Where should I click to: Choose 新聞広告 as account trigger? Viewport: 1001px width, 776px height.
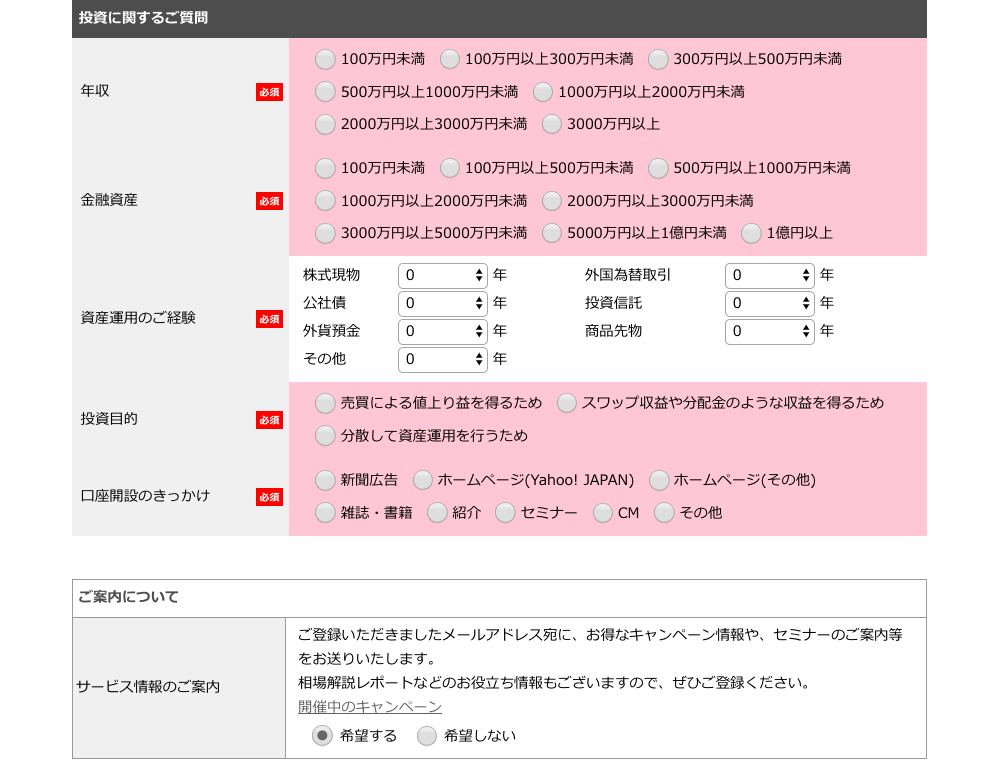click(x=325, y=481)
